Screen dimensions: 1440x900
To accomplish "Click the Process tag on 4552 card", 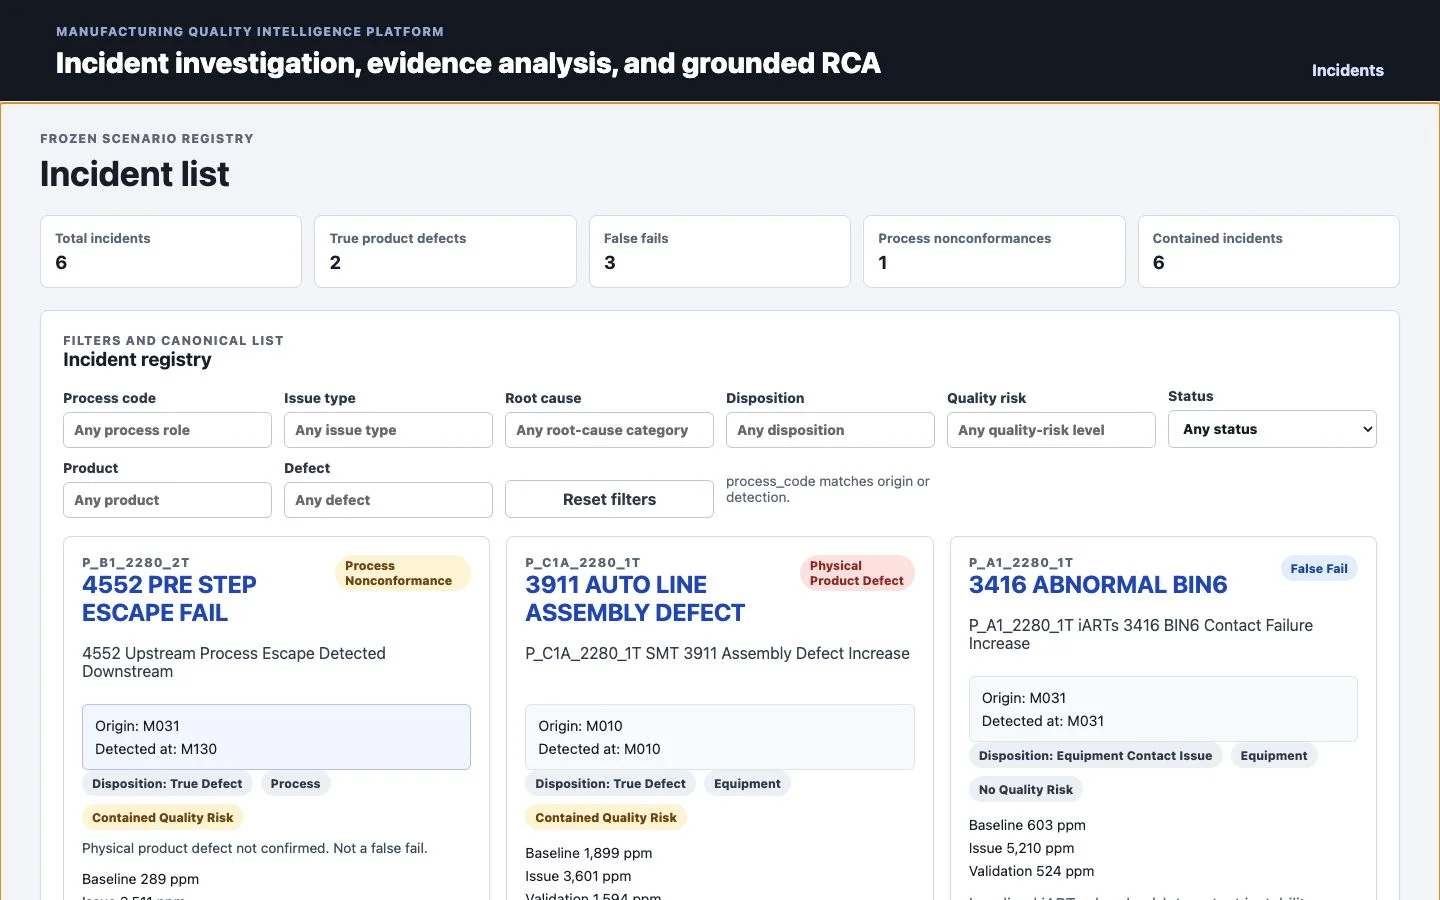I will pyautogui.click(x=295, y=784).
